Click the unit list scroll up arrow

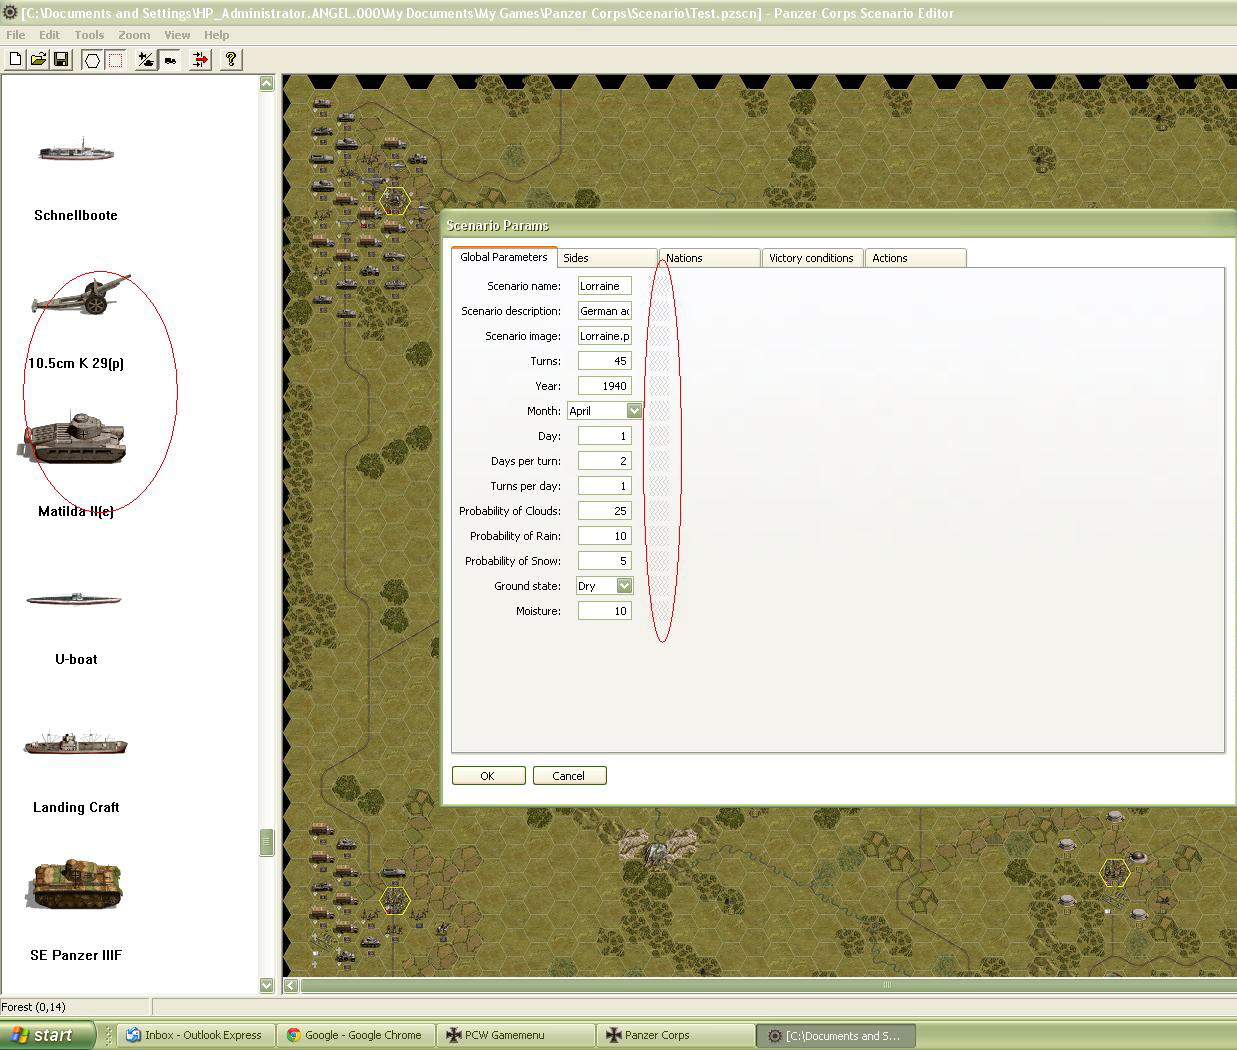pyautogui.click(x=266, y=83)
